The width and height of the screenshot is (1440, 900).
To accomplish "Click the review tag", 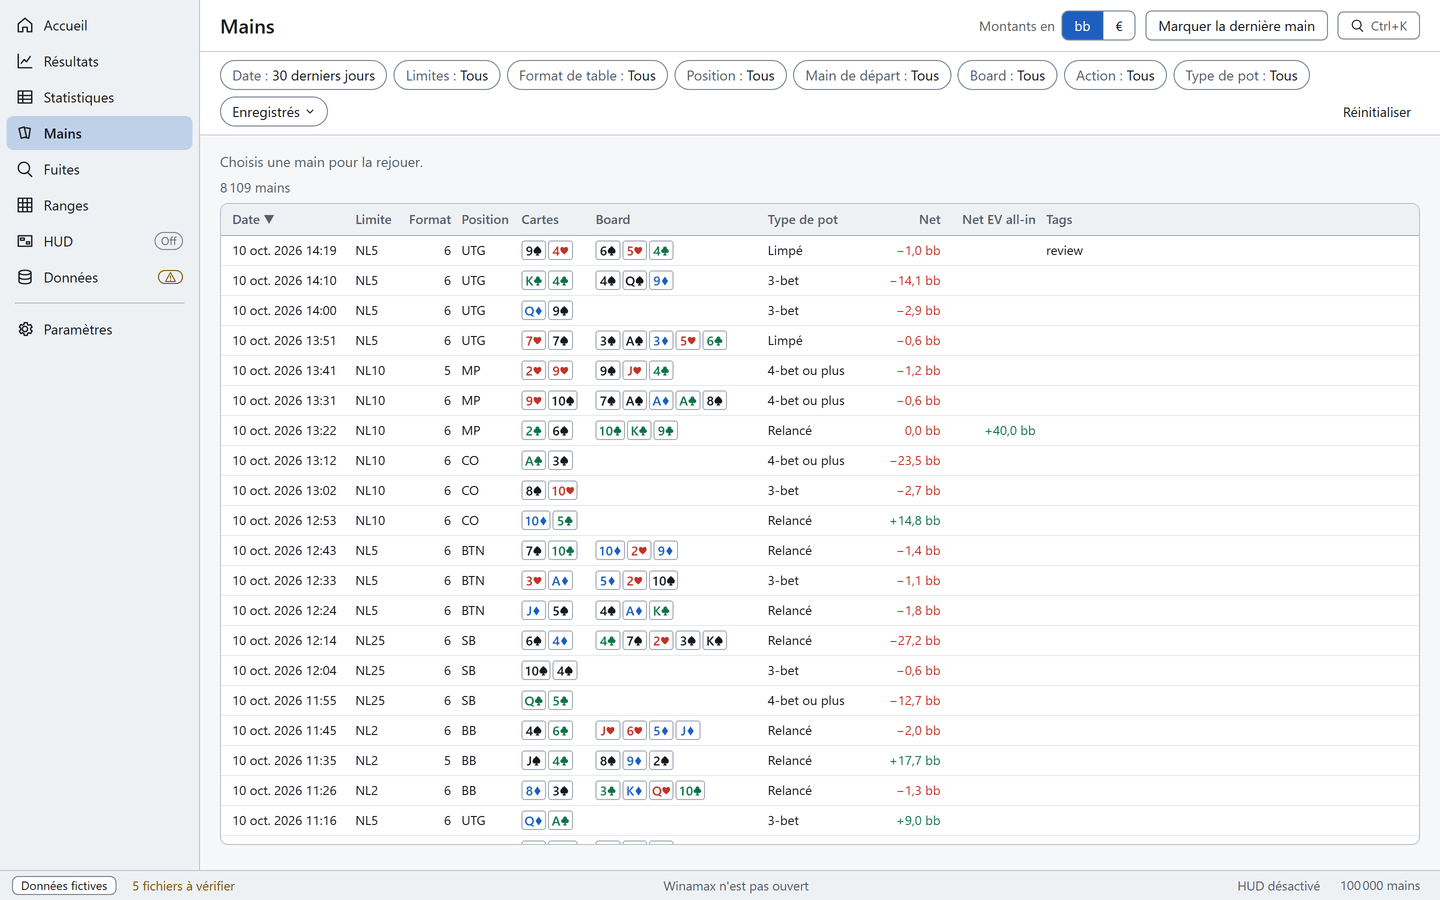I will click(1064, 250).
